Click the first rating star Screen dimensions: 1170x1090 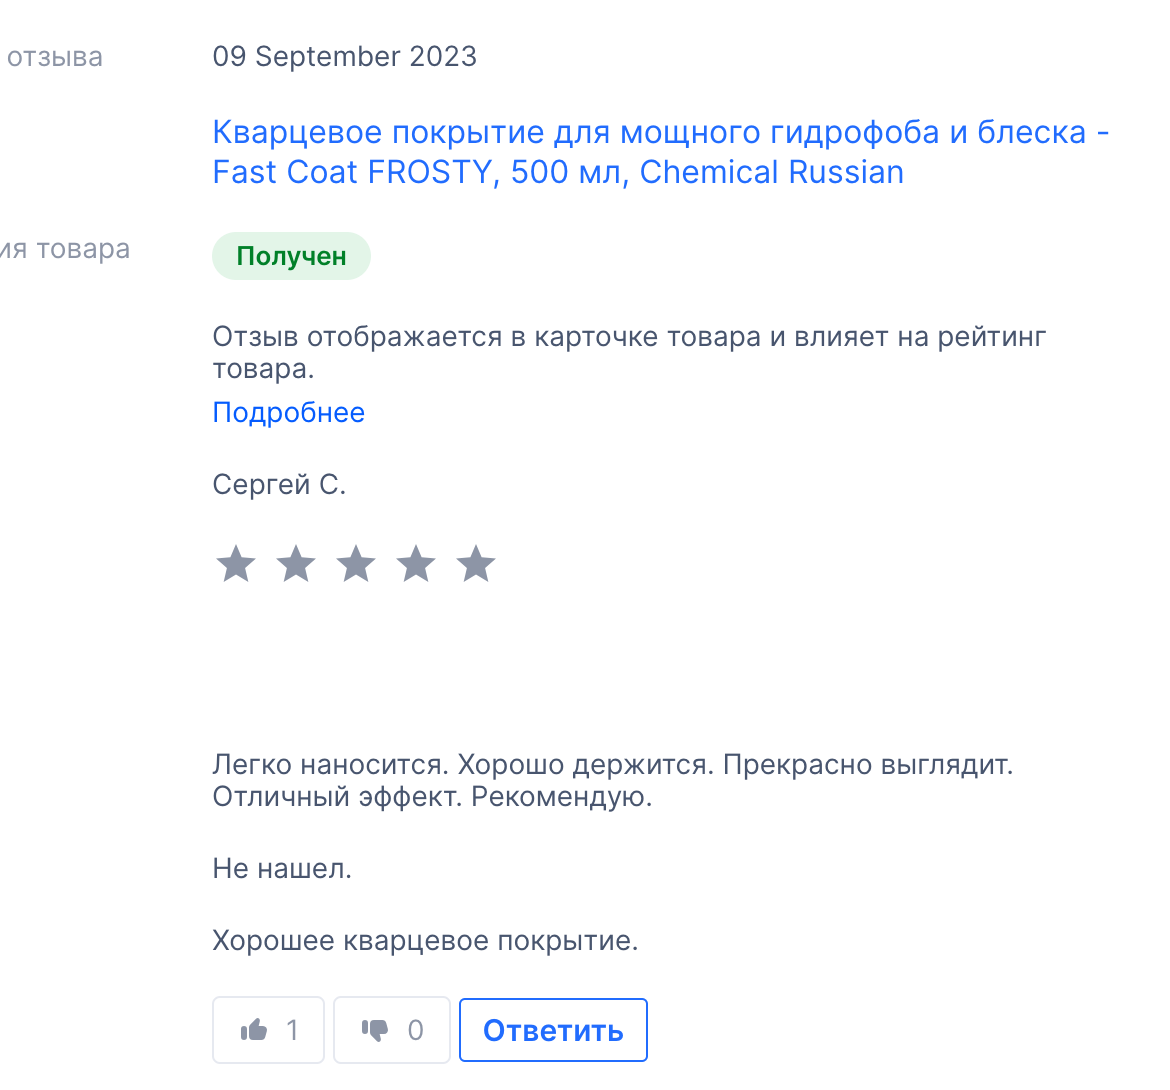(236, 565)
